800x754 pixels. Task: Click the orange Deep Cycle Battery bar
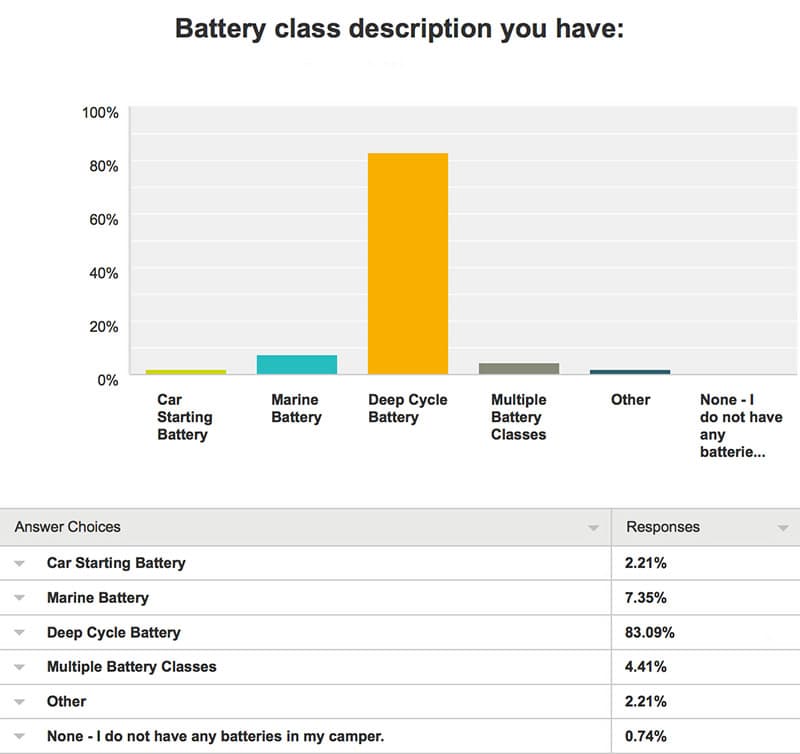[x=408, y=264]
